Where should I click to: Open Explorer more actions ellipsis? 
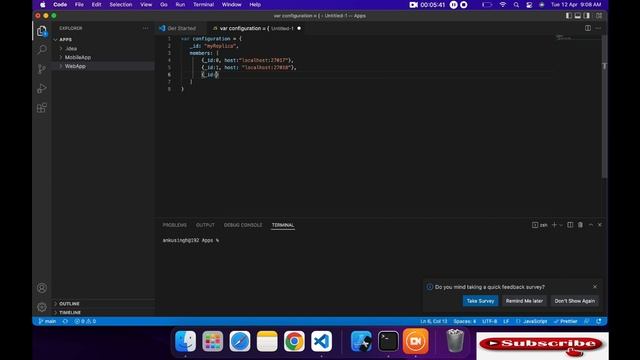145,28
